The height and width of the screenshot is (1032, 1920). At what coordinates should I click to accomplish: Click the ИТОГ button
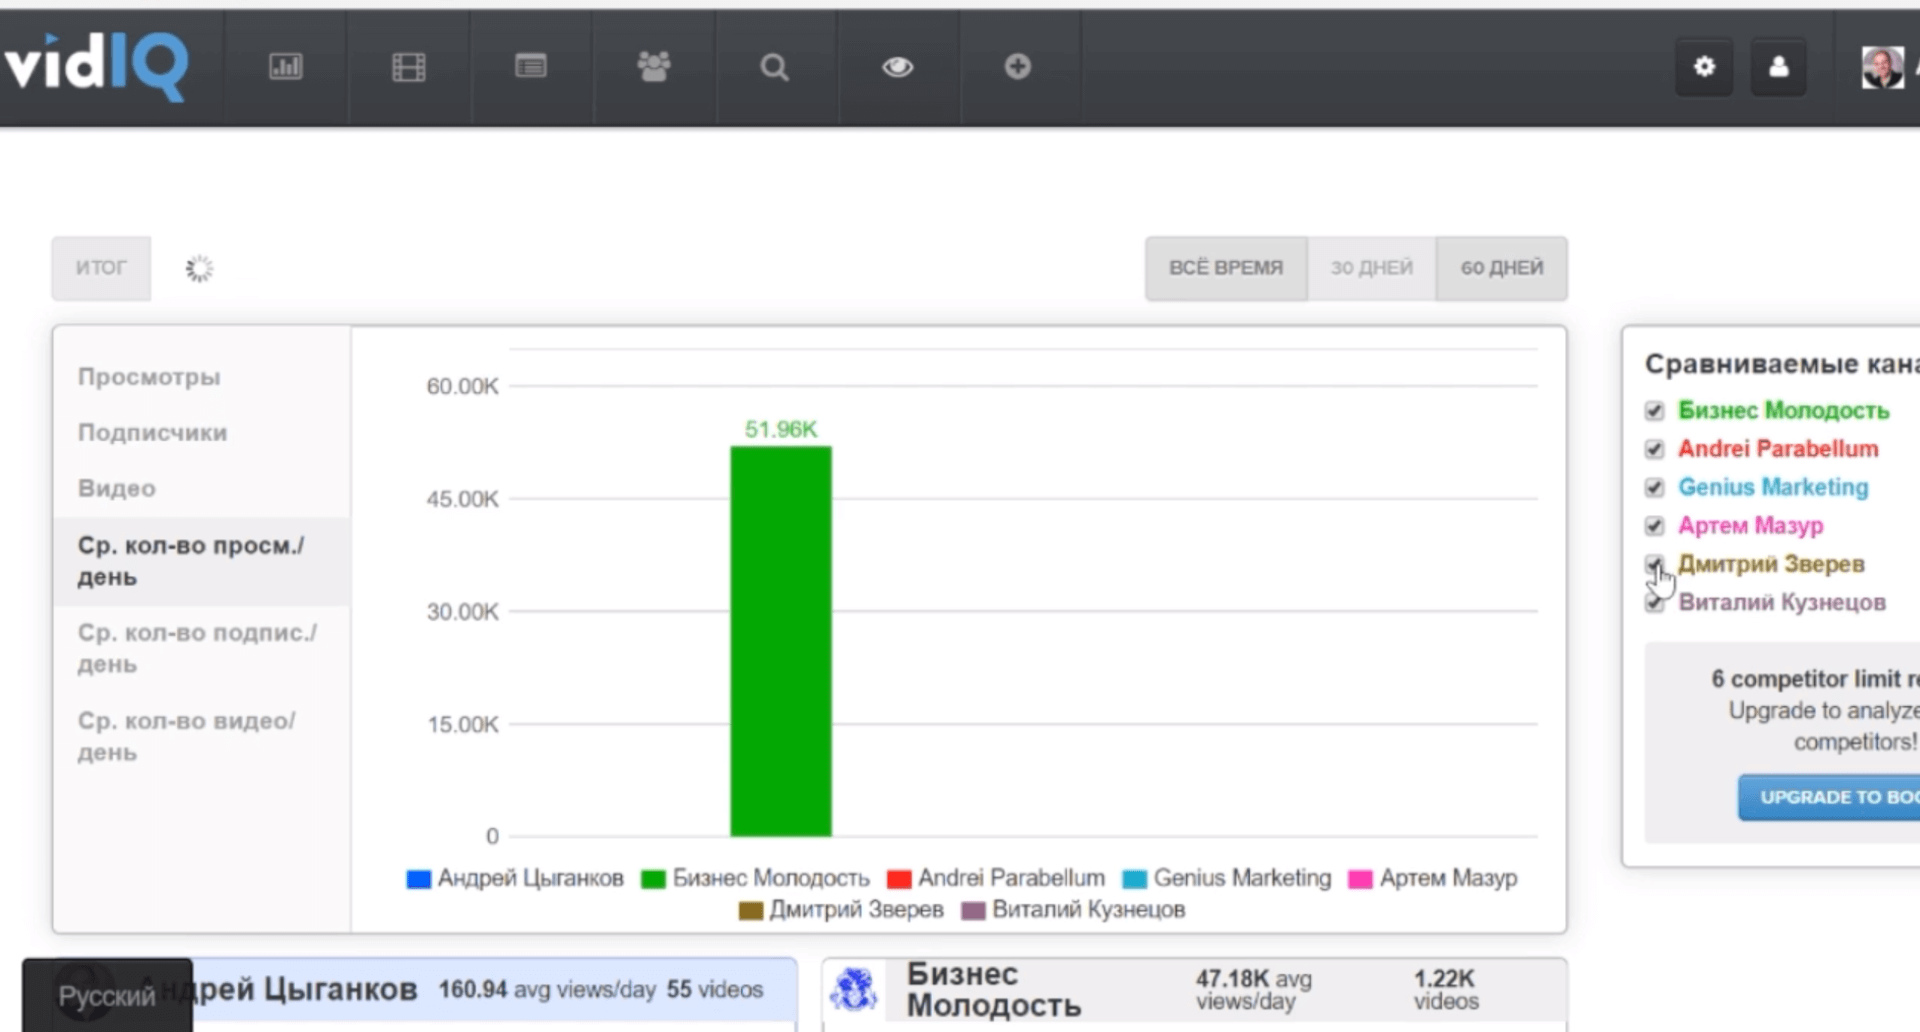(x=101, y=268)
